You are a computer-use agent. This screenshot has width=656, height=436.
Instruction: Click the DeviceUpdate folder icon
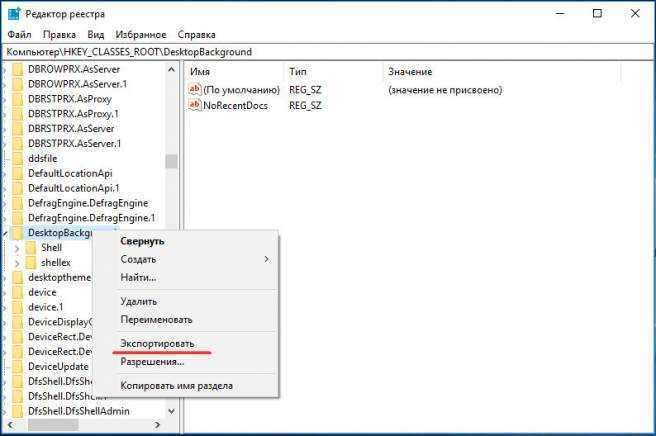click(18, 367)
